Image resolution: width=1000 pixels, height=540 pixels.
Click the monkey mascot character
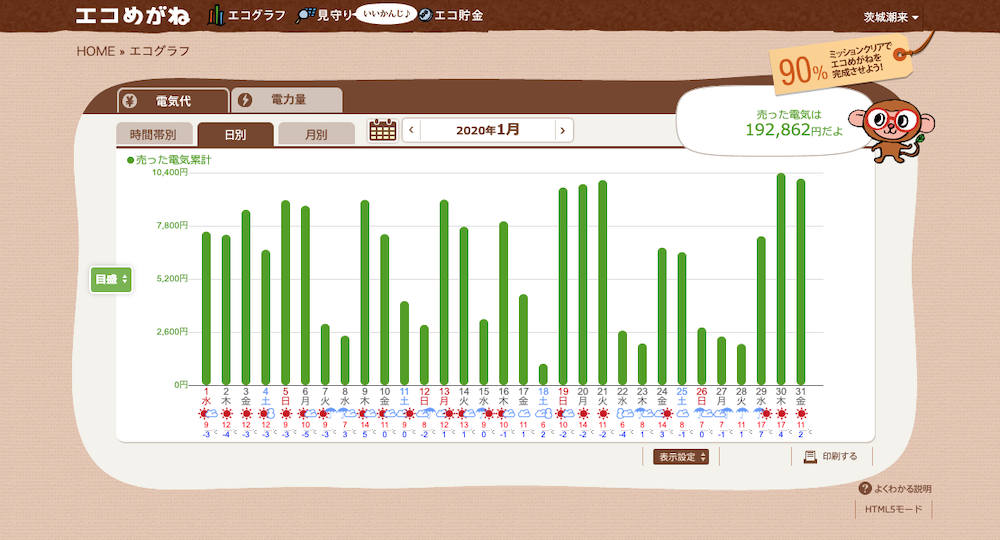pyautogui.click(x=890, y=131)
